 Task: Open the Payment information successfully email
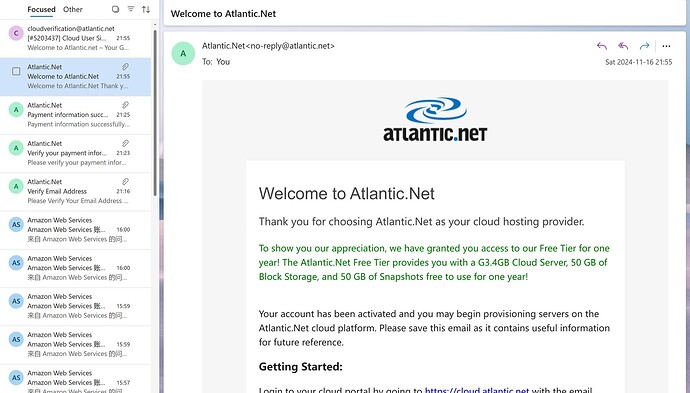pyautogui.click(x=76, y=115)
